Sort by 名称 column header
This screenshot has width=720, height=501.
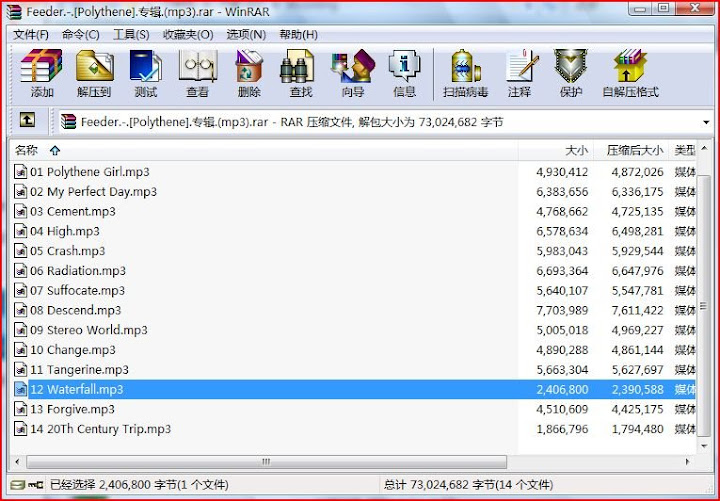click(264, 150)
